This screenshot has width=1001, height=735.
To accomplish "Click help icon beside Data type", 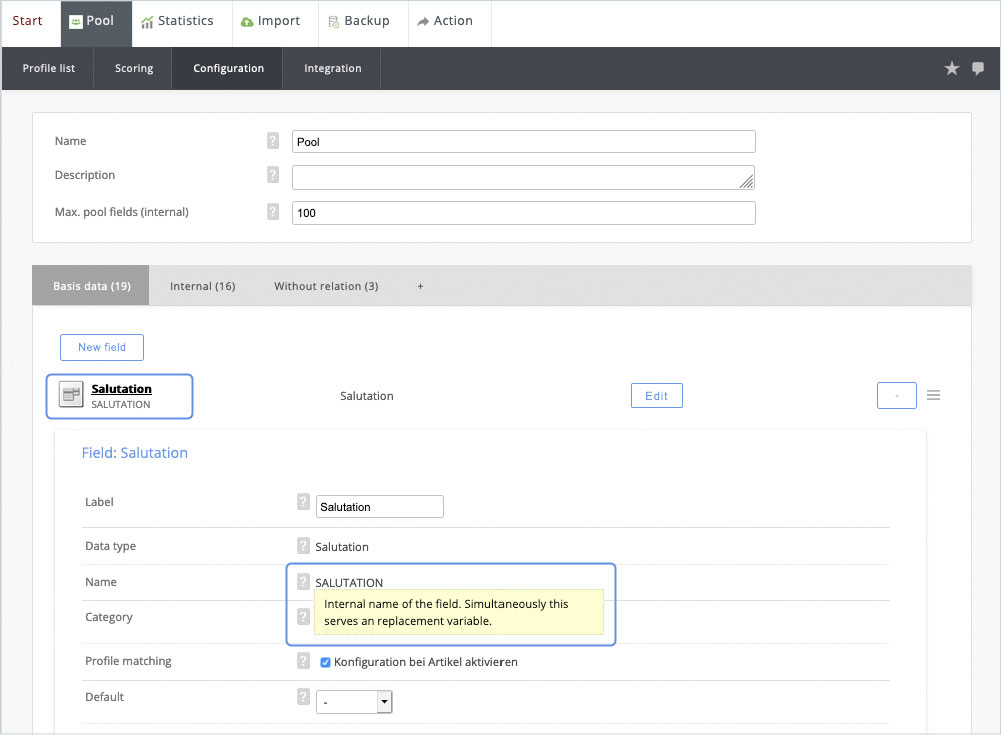I will [303, 546].
